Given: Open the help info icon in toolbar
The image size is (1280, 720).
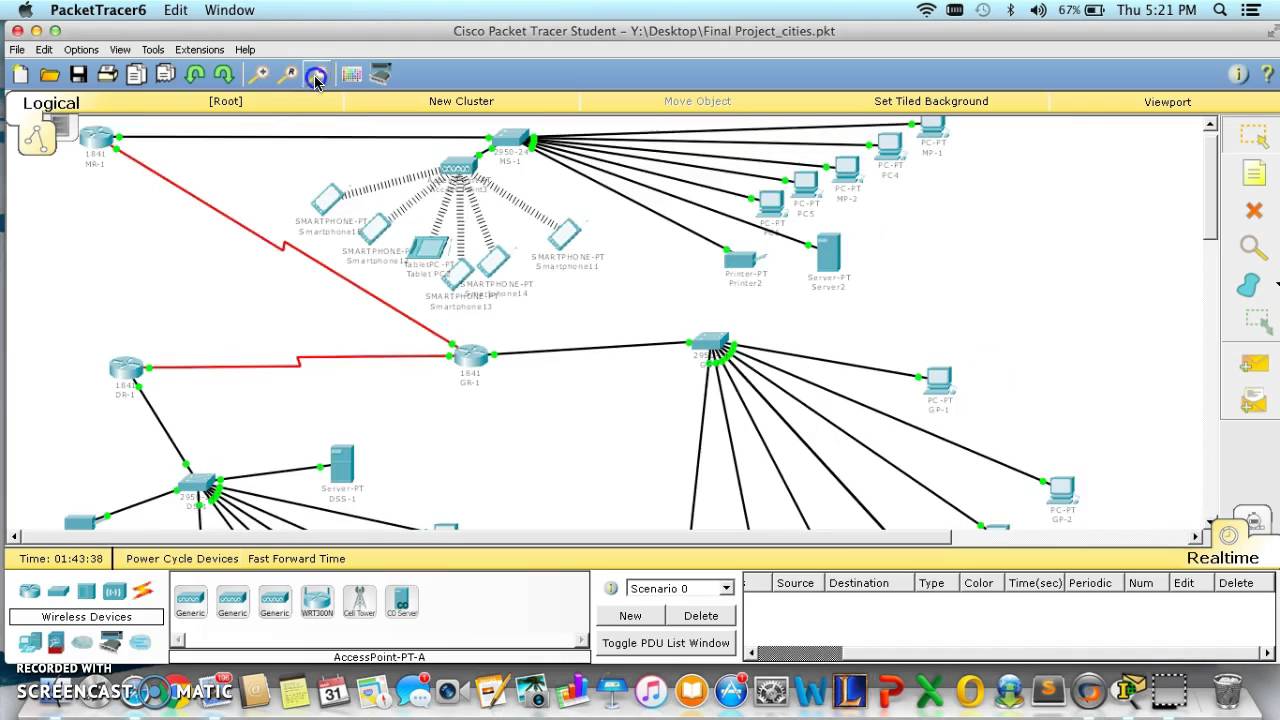Looking at the screenshot, I should pyautogui.click(x=1238, y=75).
